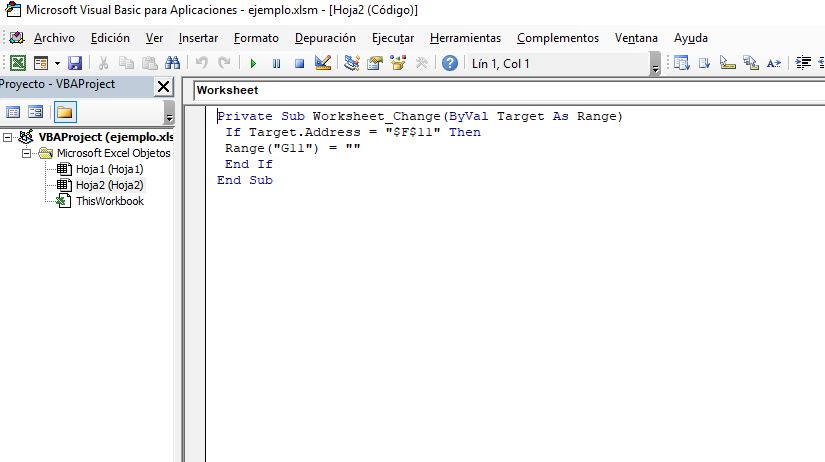Collapse the Microsoft Excel Objetos folder

[27, 153]
